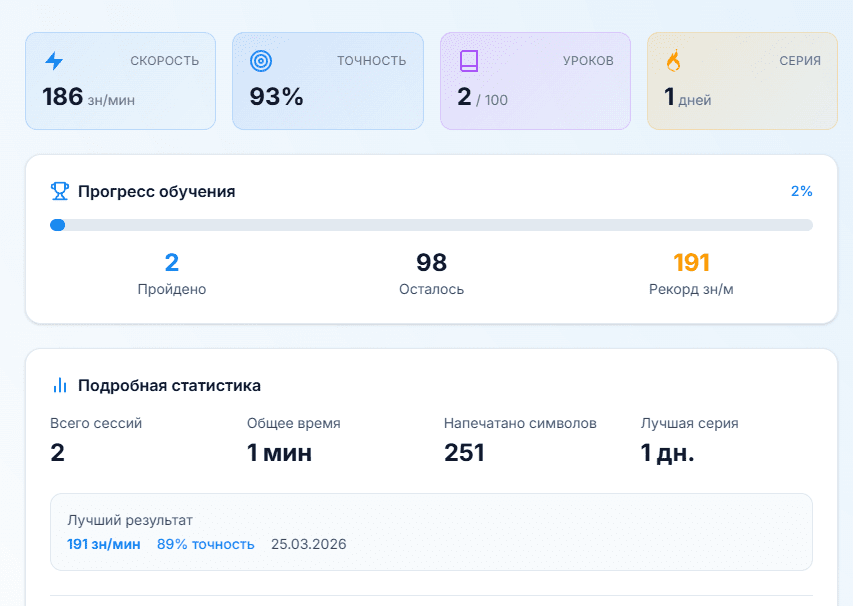Screen dimensions: 853x606
Task: Click the lightning bolt speed icon
Action: click(x=54, y=60)
